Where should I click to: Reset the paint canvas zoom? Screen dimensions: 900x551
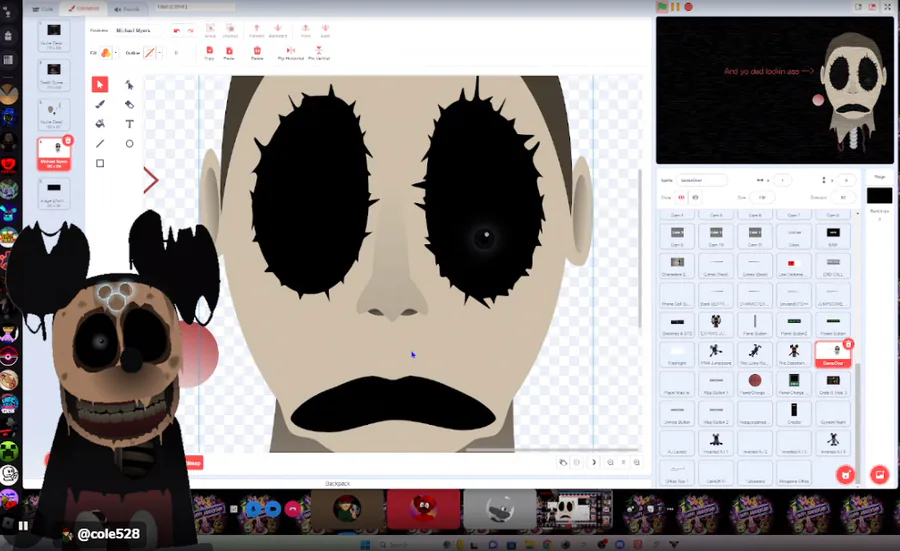point(623,462)
